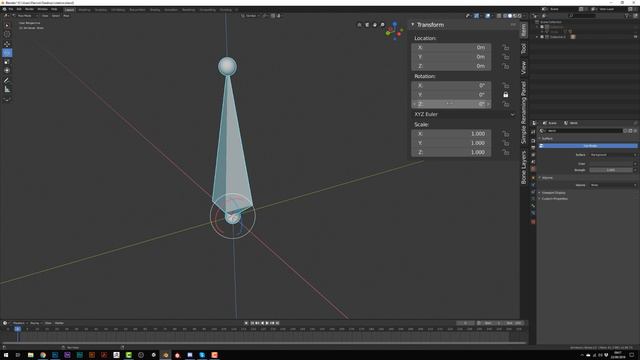Toggle lock for Scale X
Screen dimensions: 640x360
[505, 134]
